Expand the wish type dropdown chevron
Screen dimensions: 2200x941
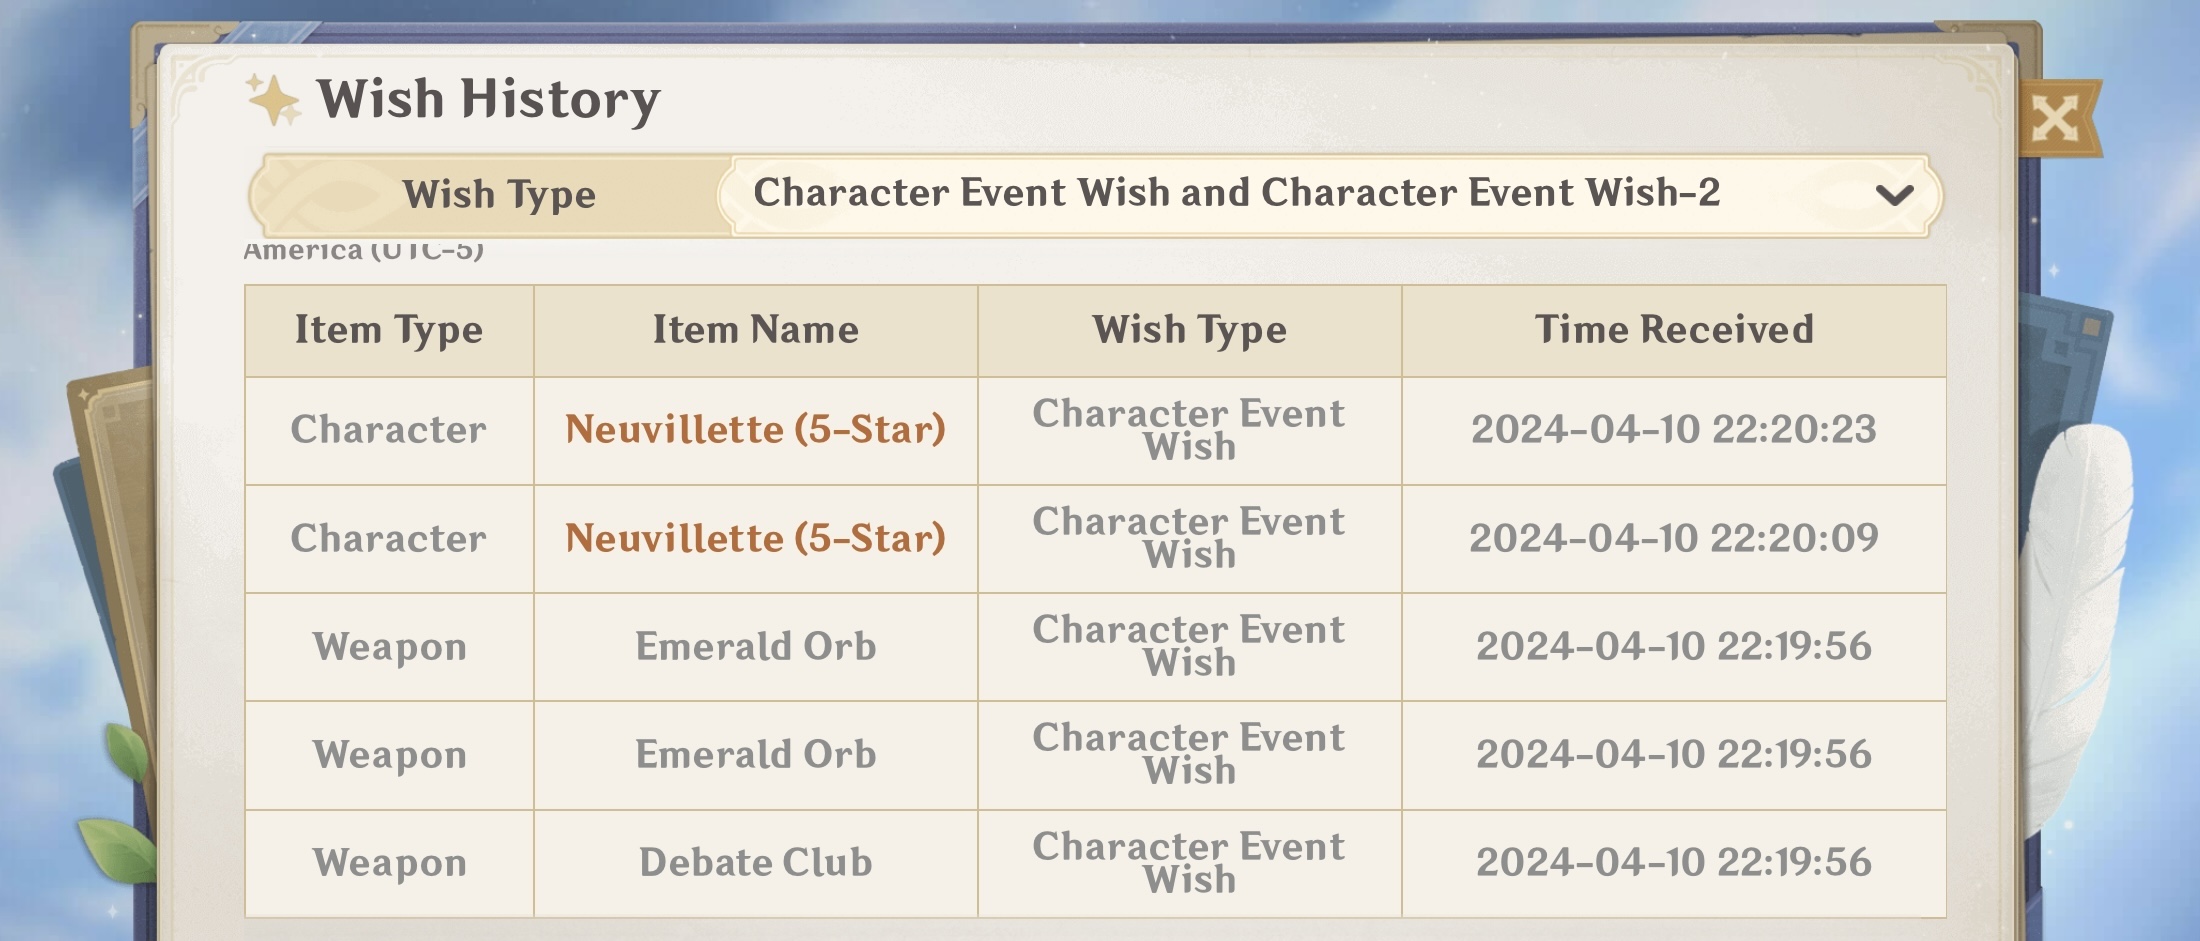[x=1894, y=195]
